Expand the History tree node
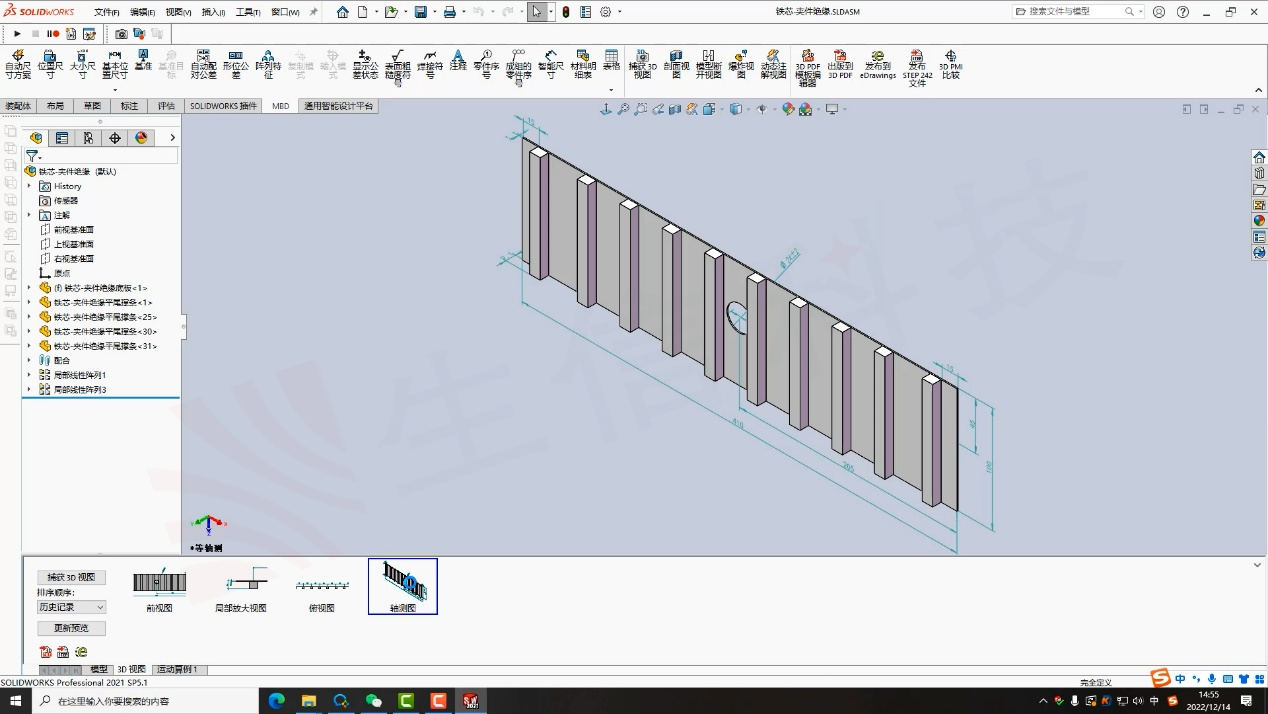Viewport: 1268px width, 714px height. (29, 186)
